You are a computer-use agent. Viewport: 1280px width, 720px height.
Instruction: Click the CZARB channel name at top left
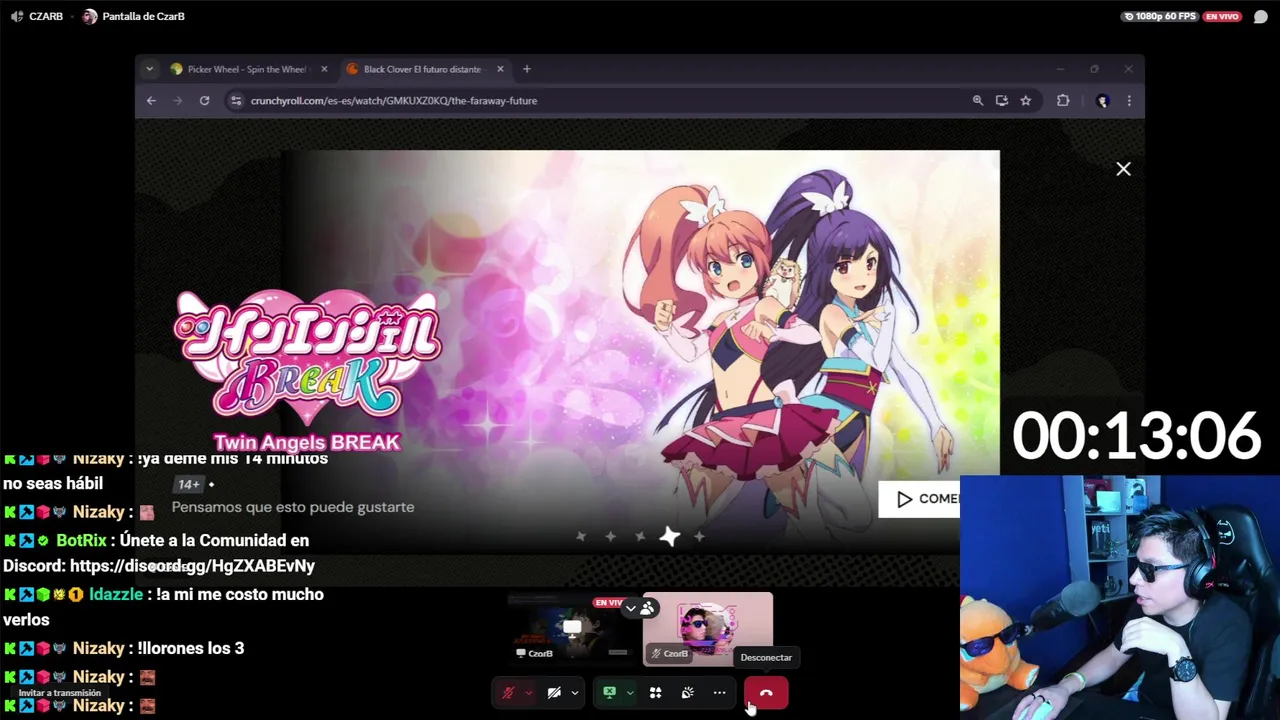(46, 16)
